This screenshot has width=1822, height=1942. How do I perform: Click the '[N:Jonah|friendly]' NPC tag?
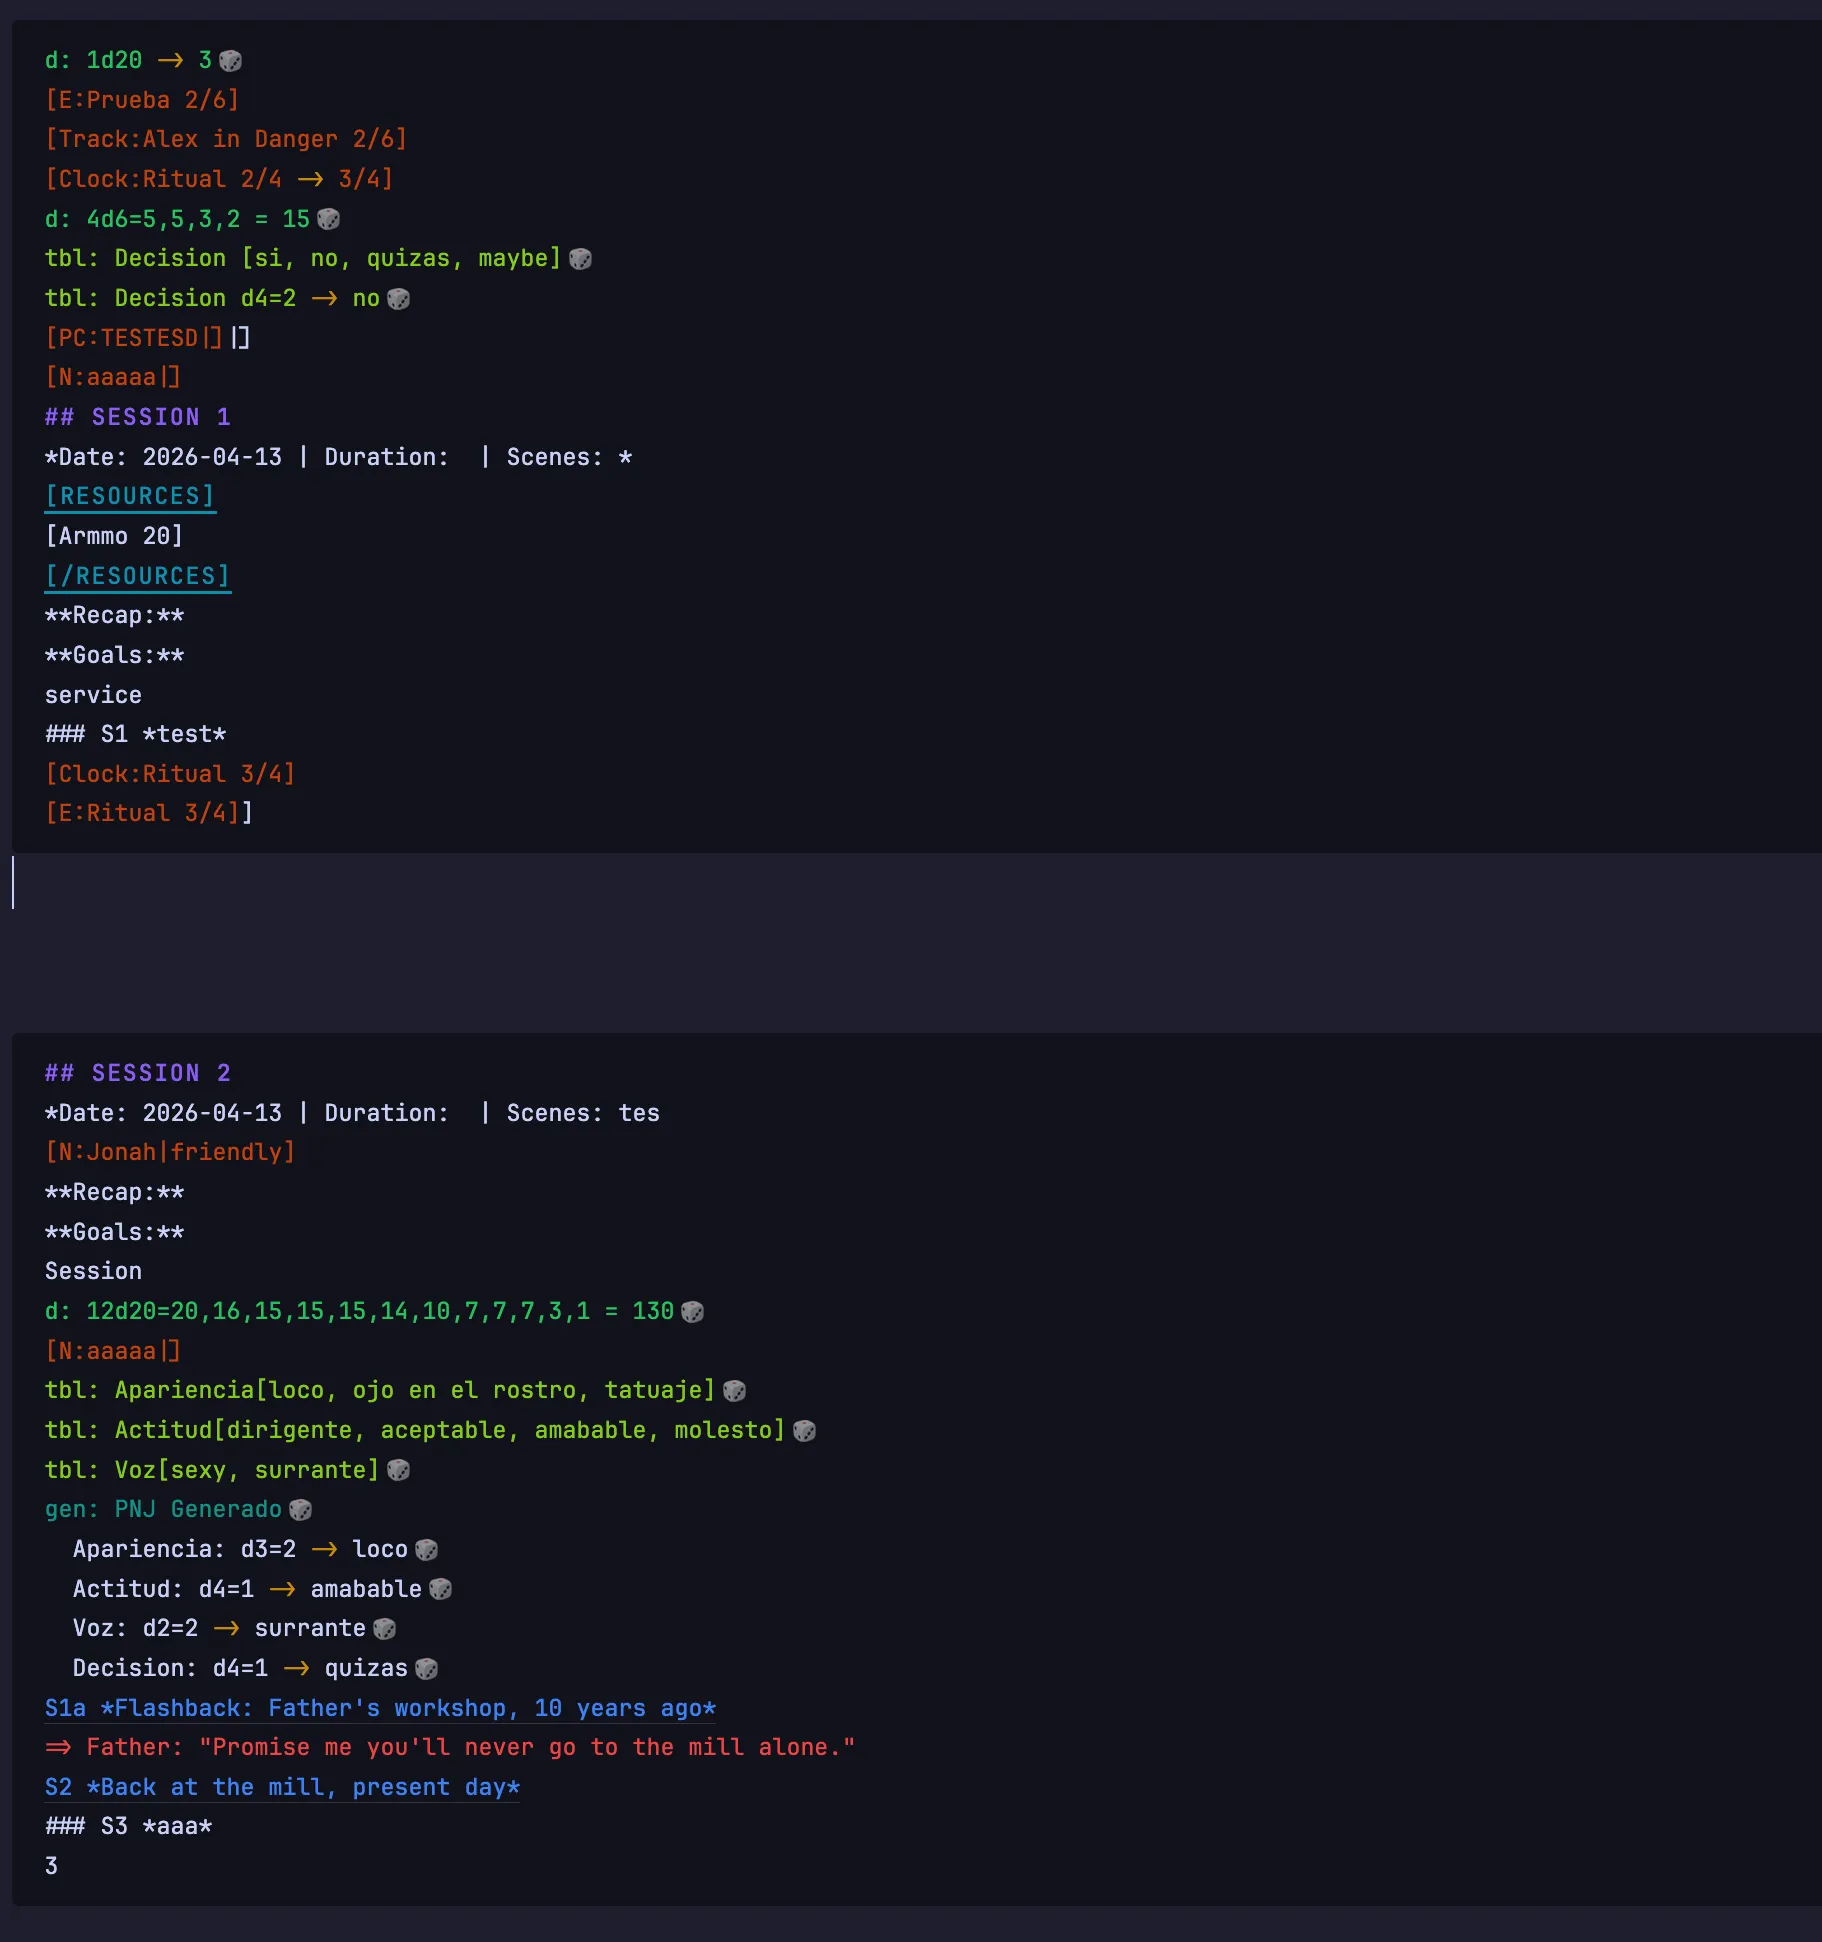click(170, 1152)
